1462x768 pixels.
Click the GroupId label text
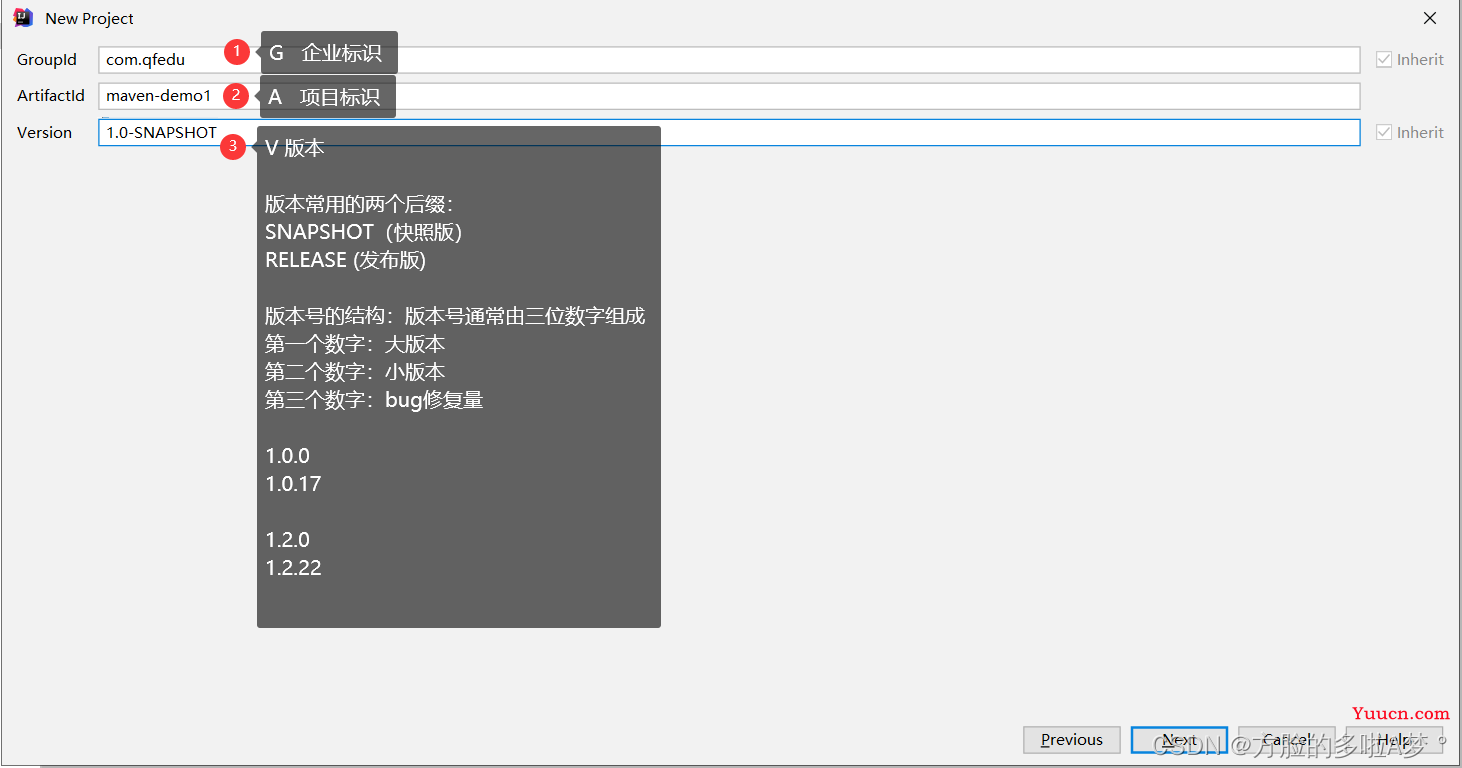[47, 60]
